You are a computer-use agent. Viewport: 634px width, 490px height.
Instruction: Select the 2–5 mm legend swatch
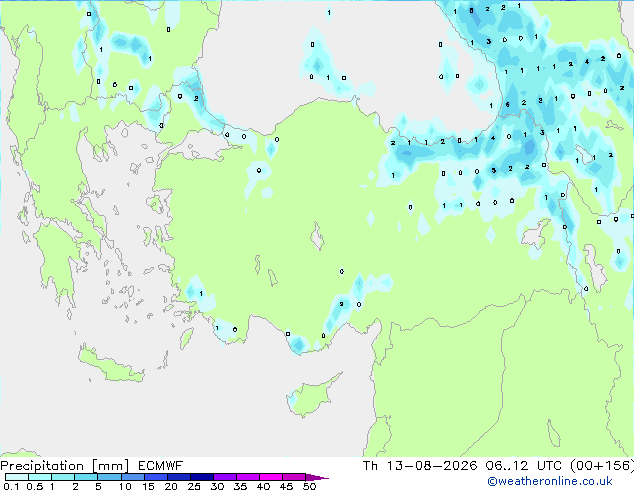86,477
